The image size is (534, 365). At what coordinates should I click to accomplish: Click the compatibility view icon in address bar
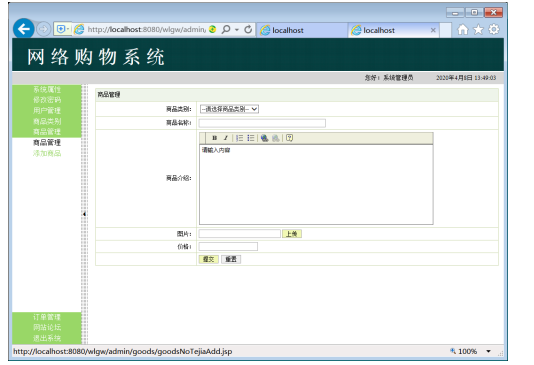pyautogui.click(x=213, y=30)
